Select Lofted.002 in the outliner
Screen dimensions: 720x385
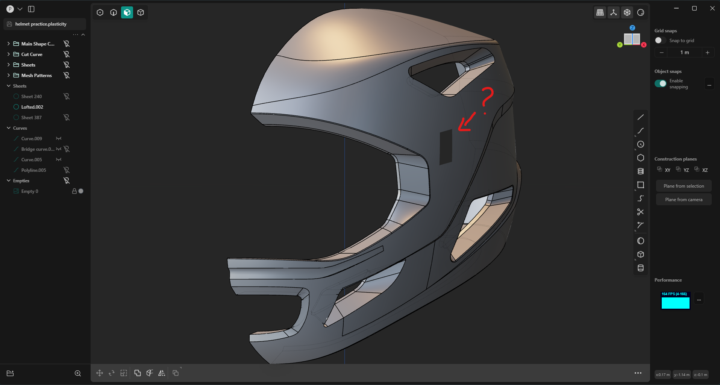click(x=32, y=107)
